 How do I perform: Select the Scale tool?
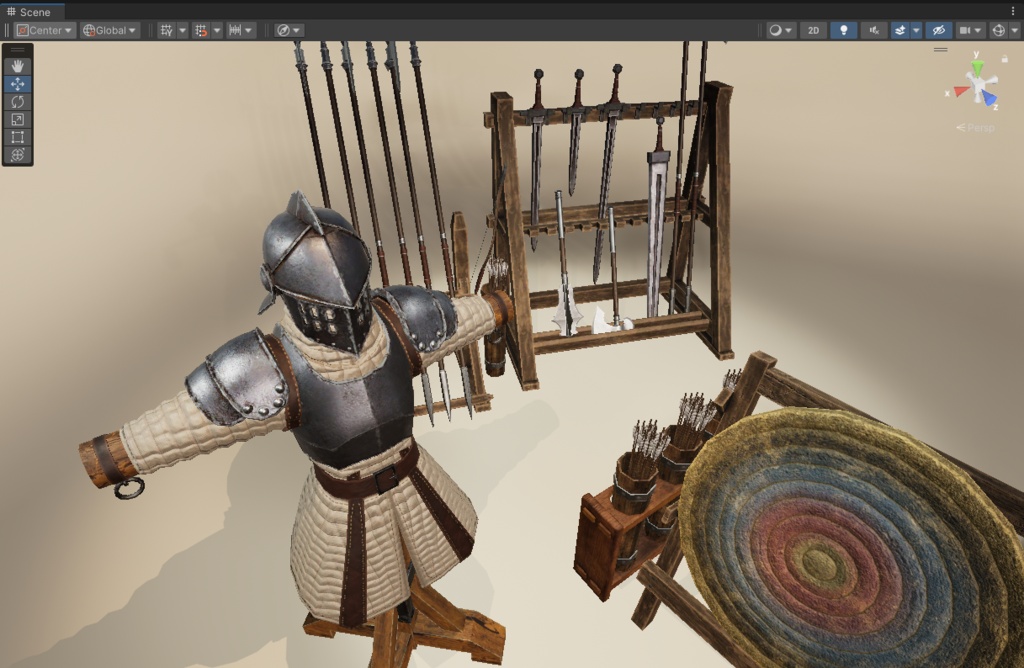(x=18, y=119)
